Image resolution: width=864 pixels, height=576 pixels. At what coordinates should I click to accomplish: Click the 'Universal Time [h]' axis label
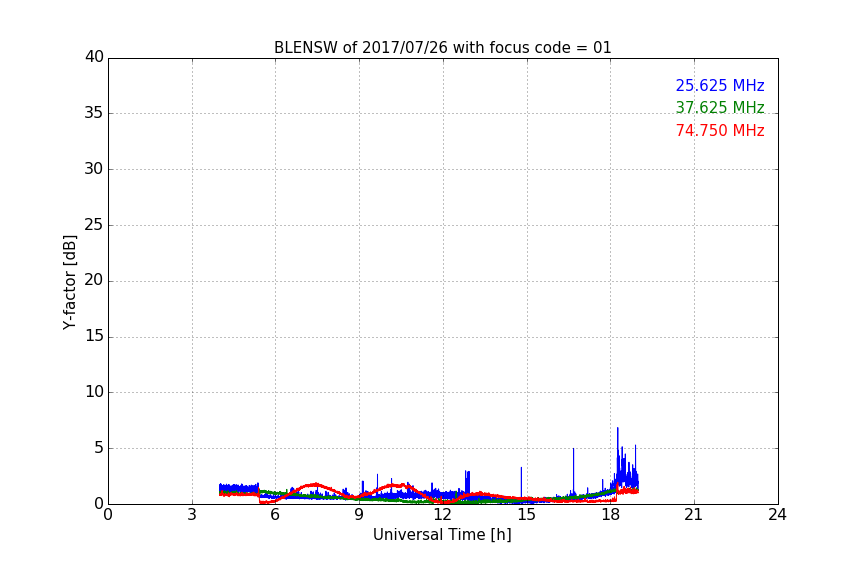tap(442, 535)
